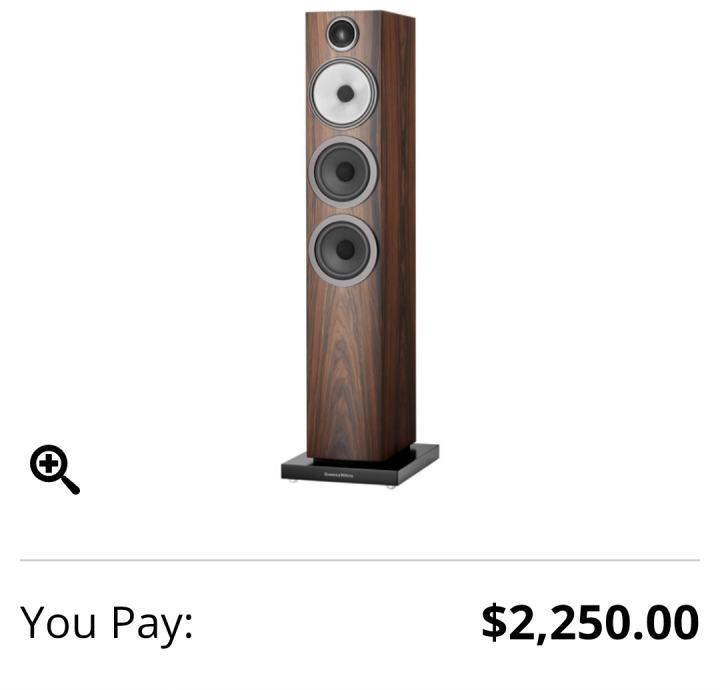Click the top edge of the speaker cabinet
The height and width of the screenshot is (690, 720).
coord(360,14)
